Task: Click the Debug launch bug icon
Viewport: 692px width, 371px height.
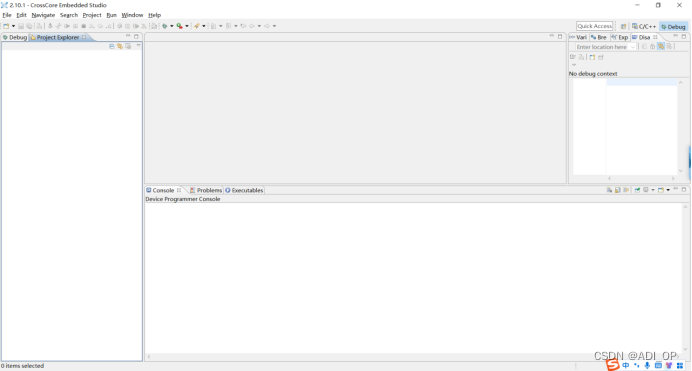Action: 165,26
